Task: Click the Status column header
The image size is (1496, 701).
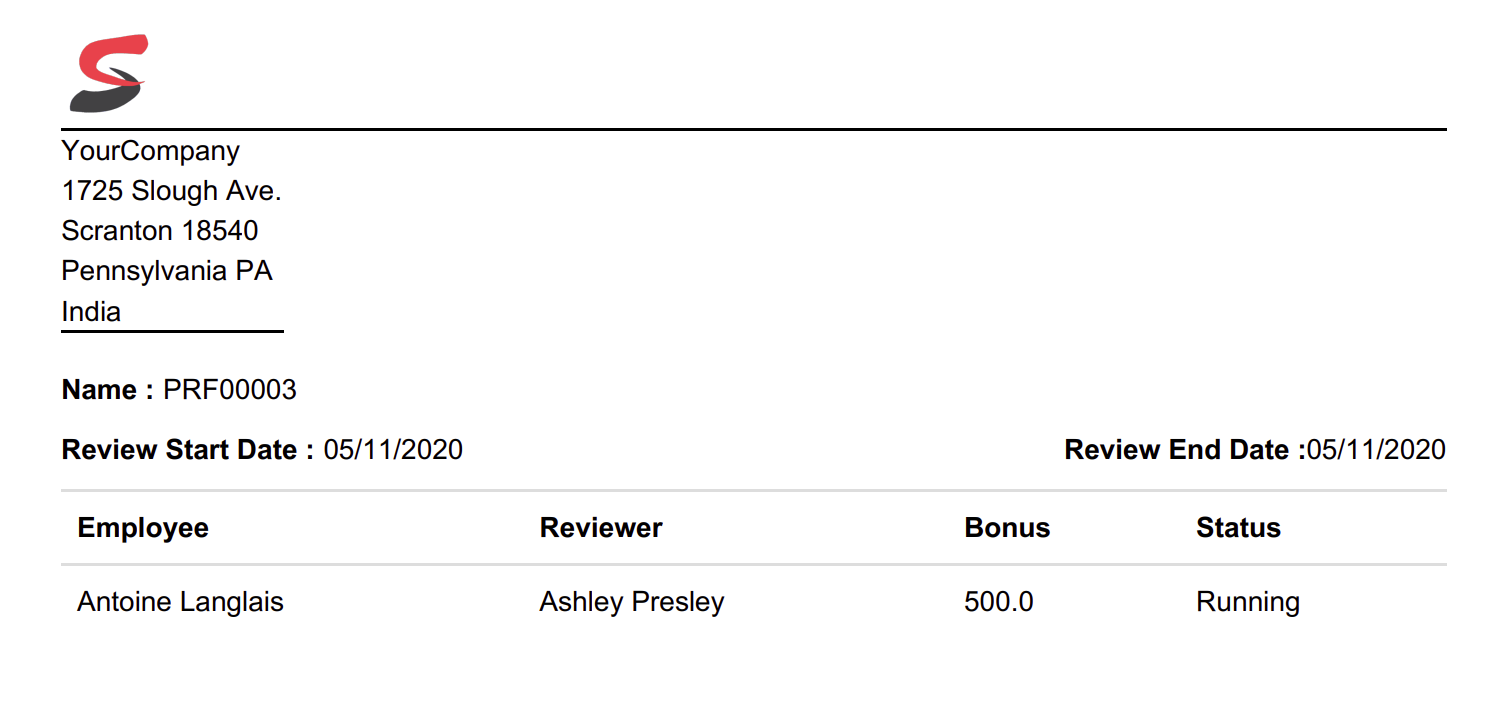Action: 1238,528
